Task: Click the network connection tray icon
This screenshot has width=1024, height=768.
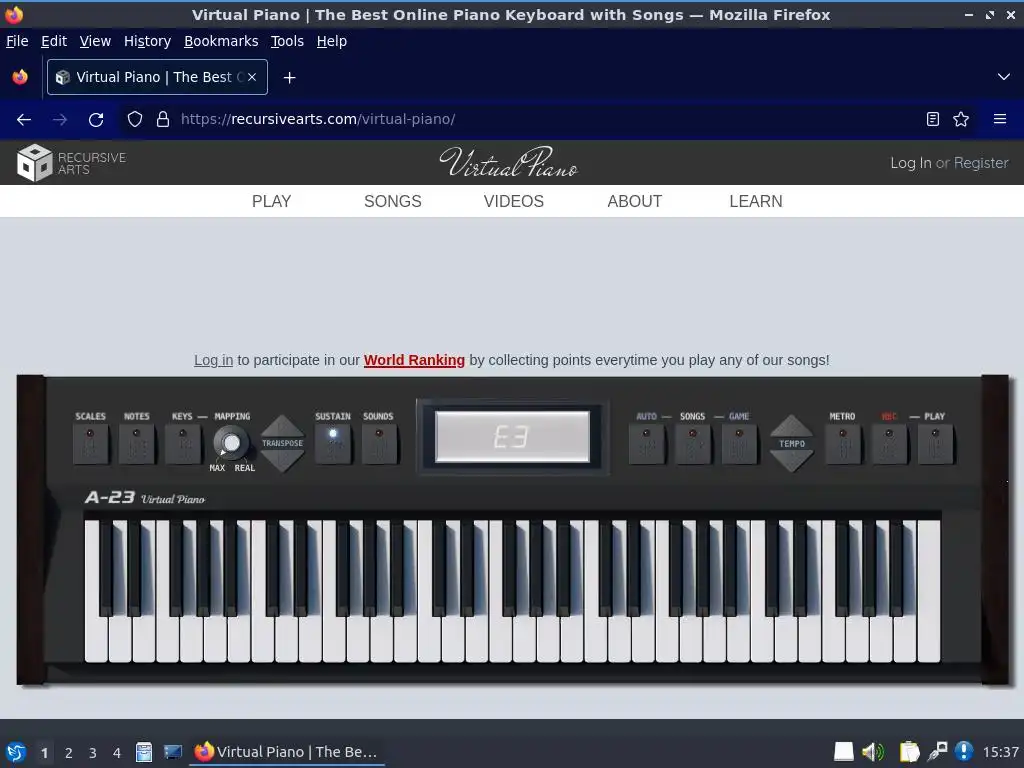Action: 937,752
